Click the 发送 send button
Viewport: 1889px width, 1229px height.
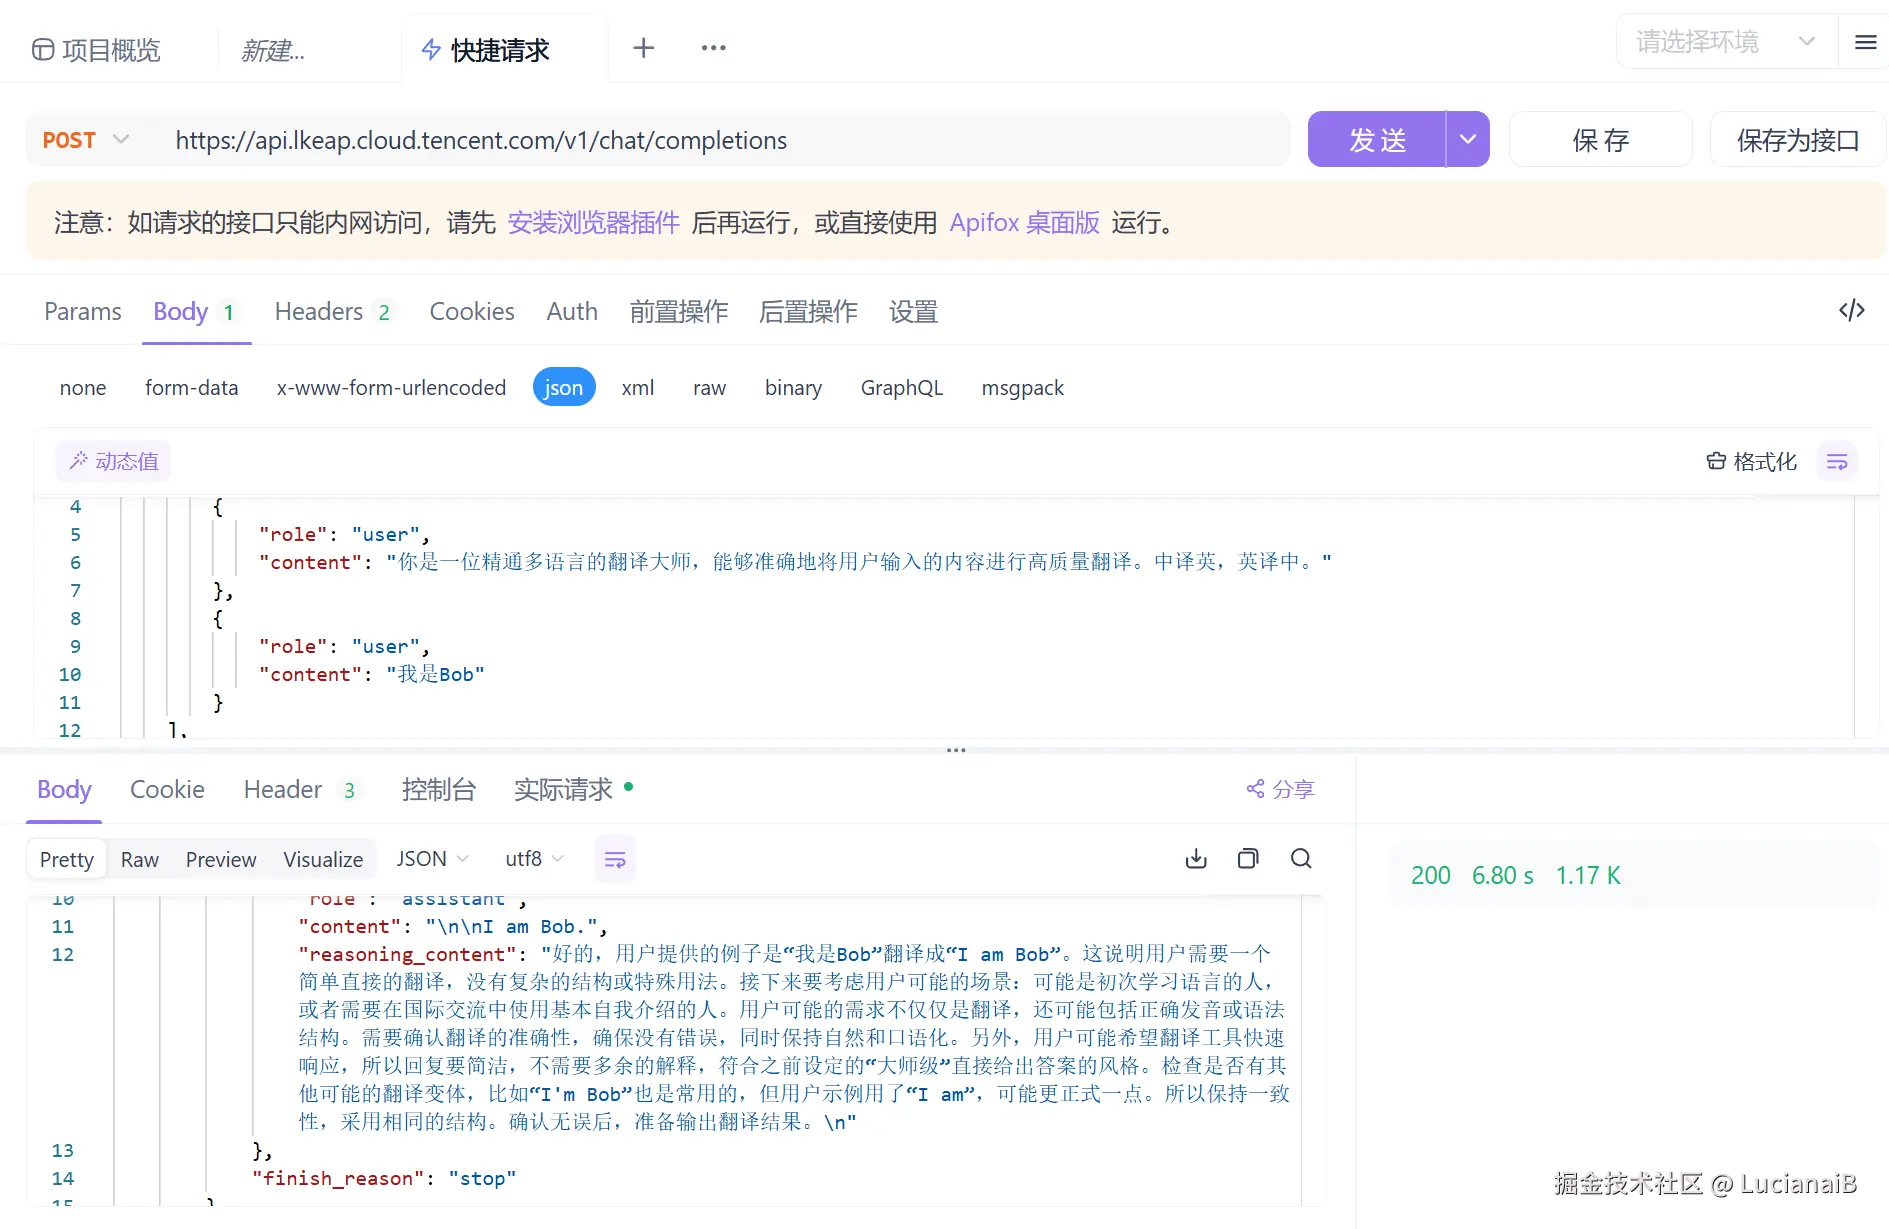1377,140
